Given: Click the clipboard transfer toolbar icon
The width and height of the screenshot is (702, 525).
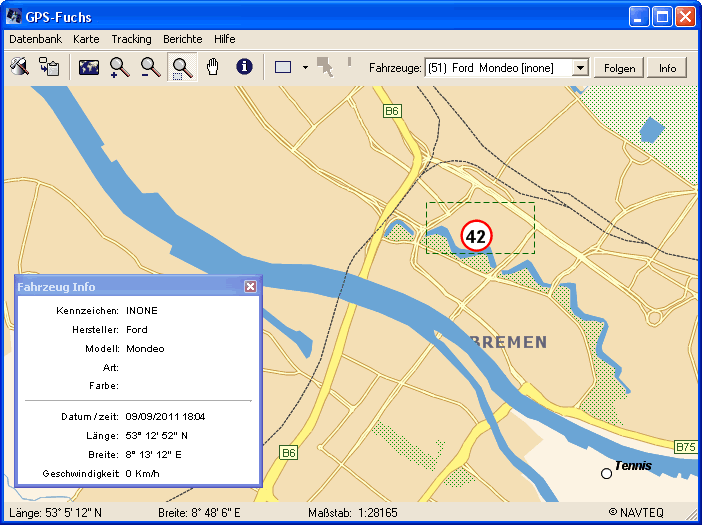Looking at the screenshot, I should click(x=49, y=68).
